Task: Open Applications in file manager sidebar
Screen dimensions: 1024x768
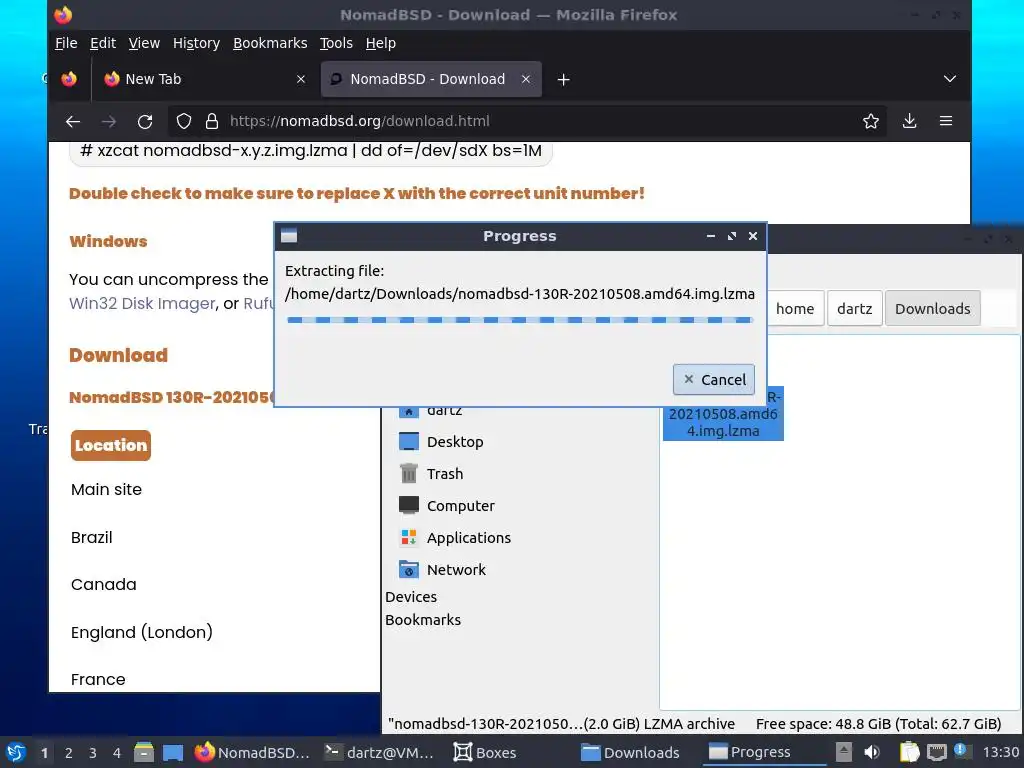Action: click(455, 537)
